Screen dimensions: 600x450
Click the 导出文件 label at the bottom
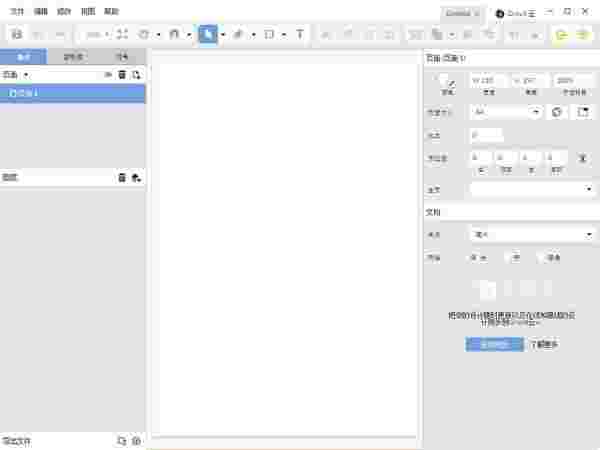pyautogui.click(x=16, y=441)
